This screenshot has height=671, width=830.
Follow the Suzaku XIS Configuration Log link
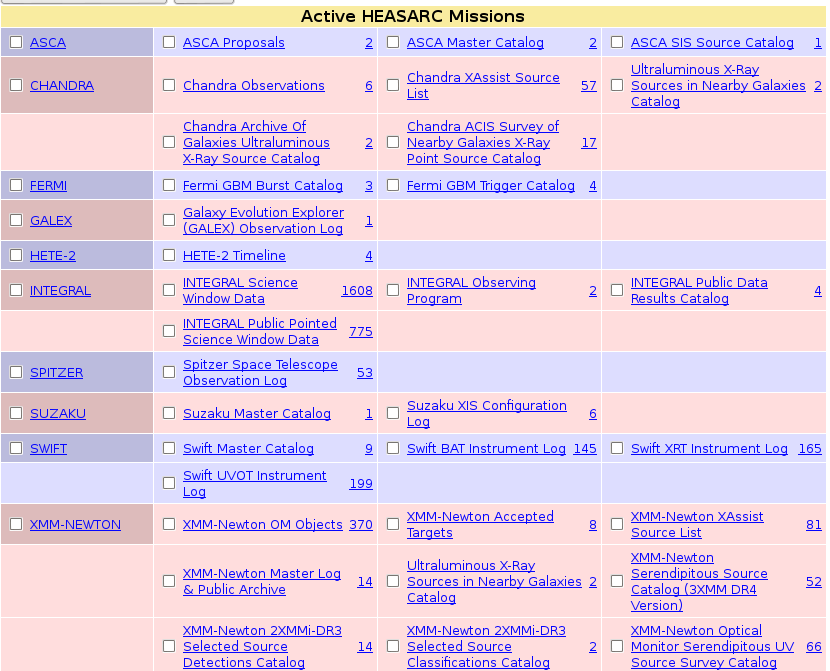coord(486,413)
